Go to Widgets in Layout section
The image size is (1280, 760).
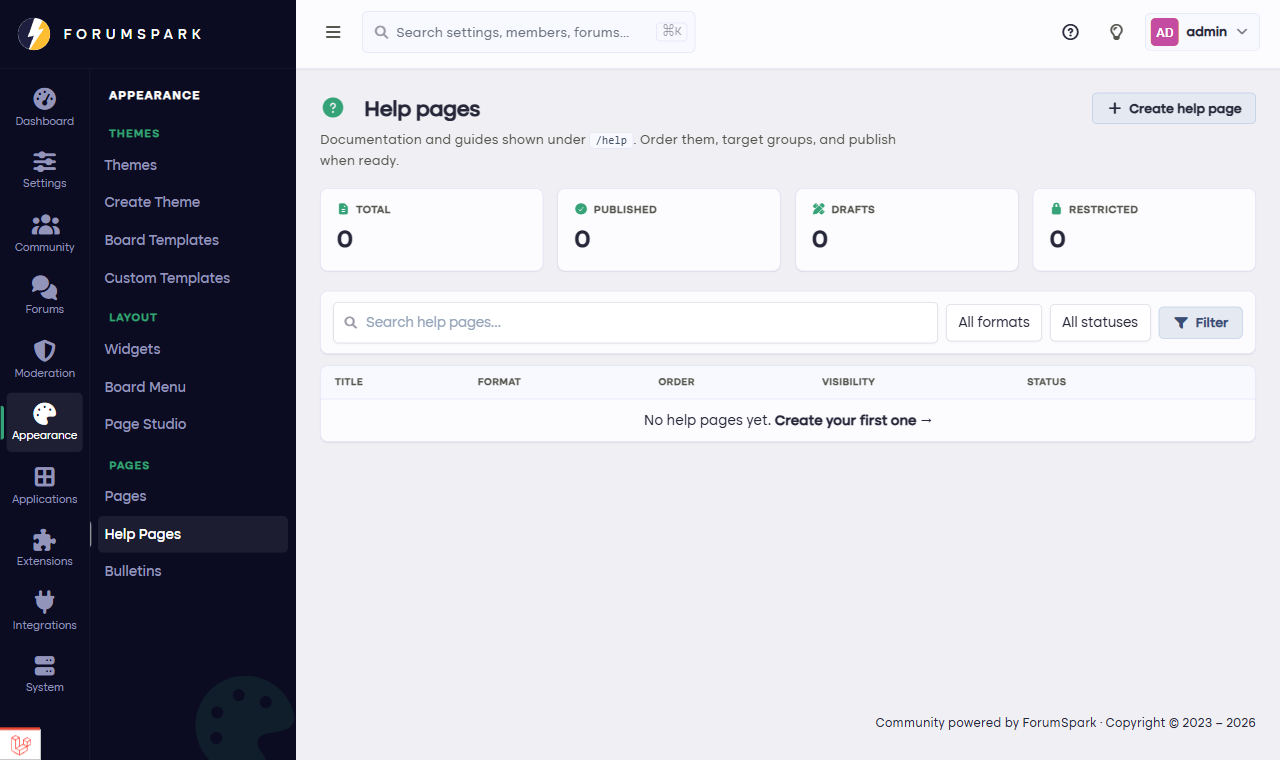[x=133, y=349]
